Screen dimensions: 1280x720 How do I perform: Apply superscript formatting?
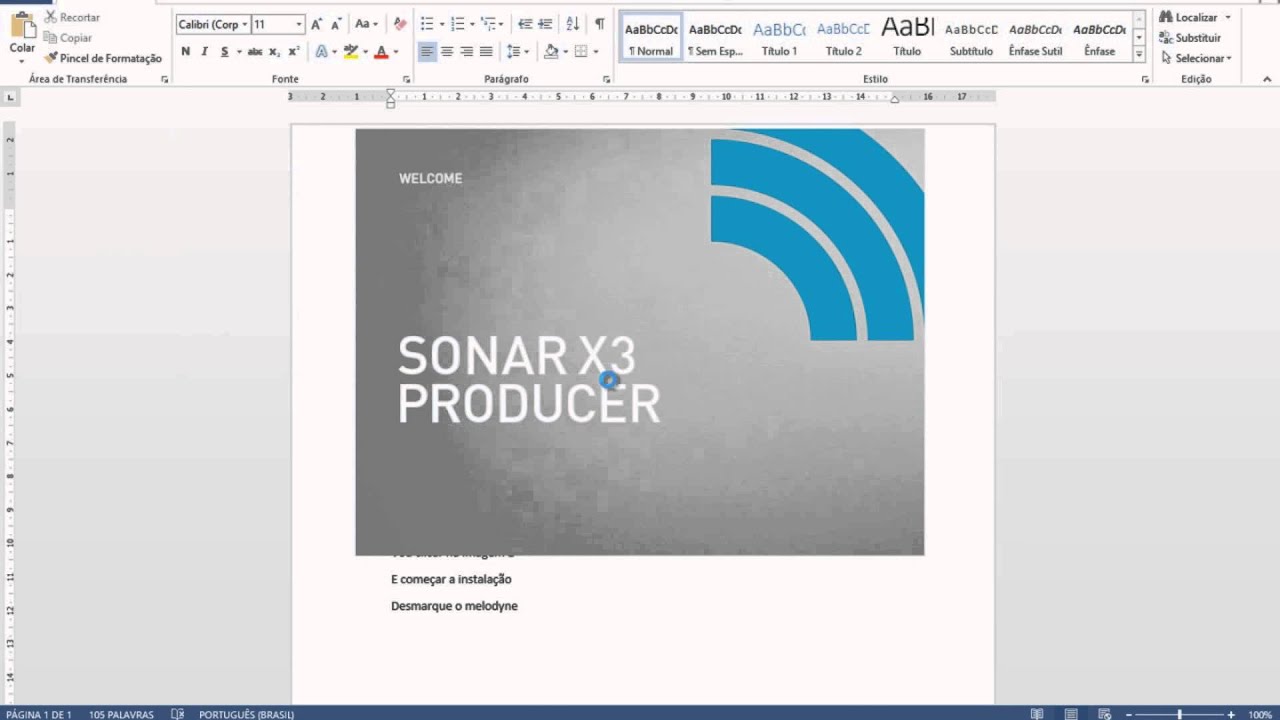coord(294,51)
